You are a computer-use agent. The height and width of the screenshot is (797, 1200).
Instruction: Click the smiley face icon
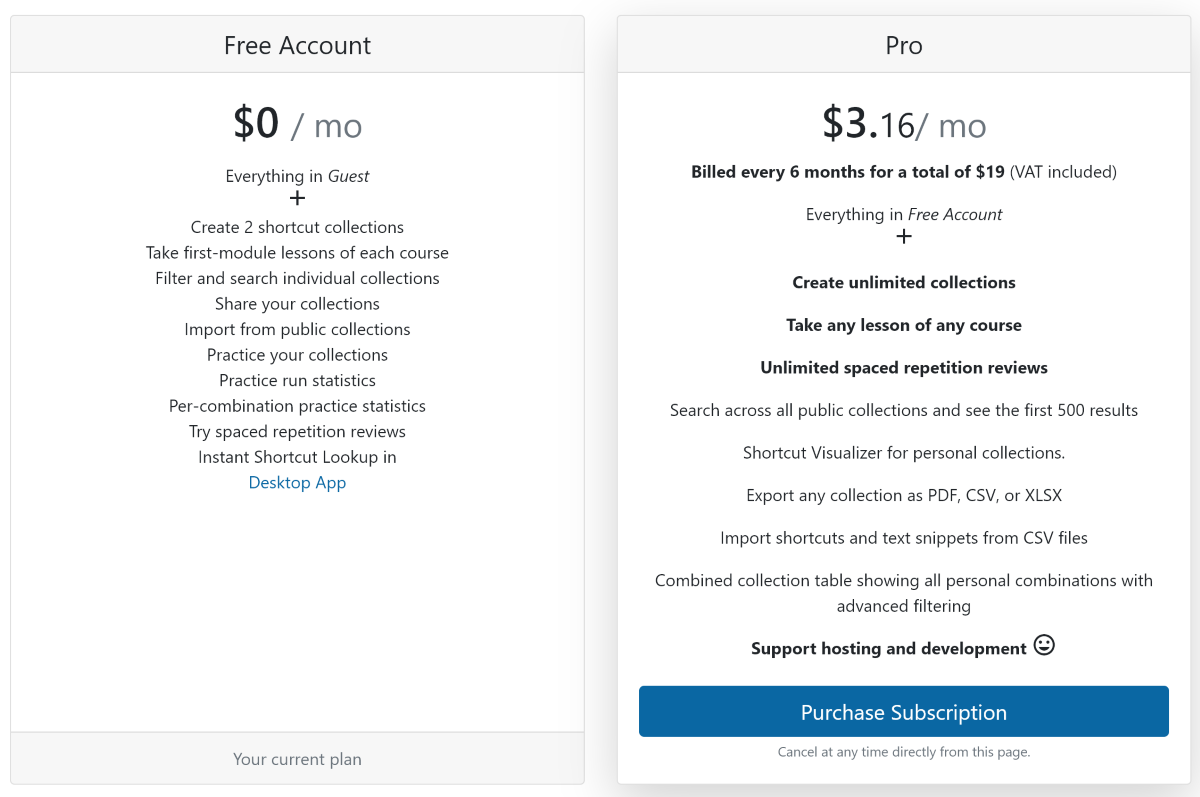pos(1044,646)
